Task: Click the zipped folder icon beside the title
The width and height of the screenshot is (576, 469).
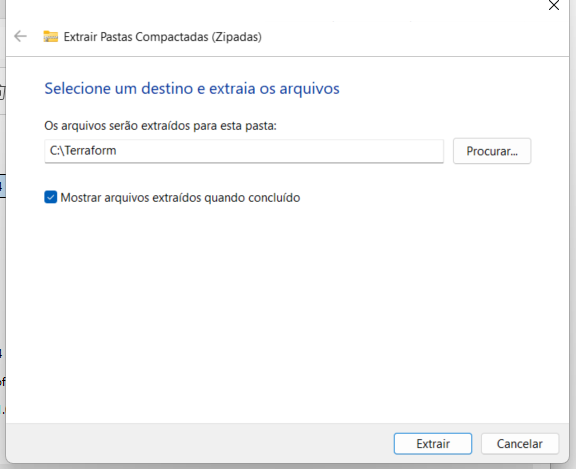Action: pyautogui.click(x=51, y=36)
